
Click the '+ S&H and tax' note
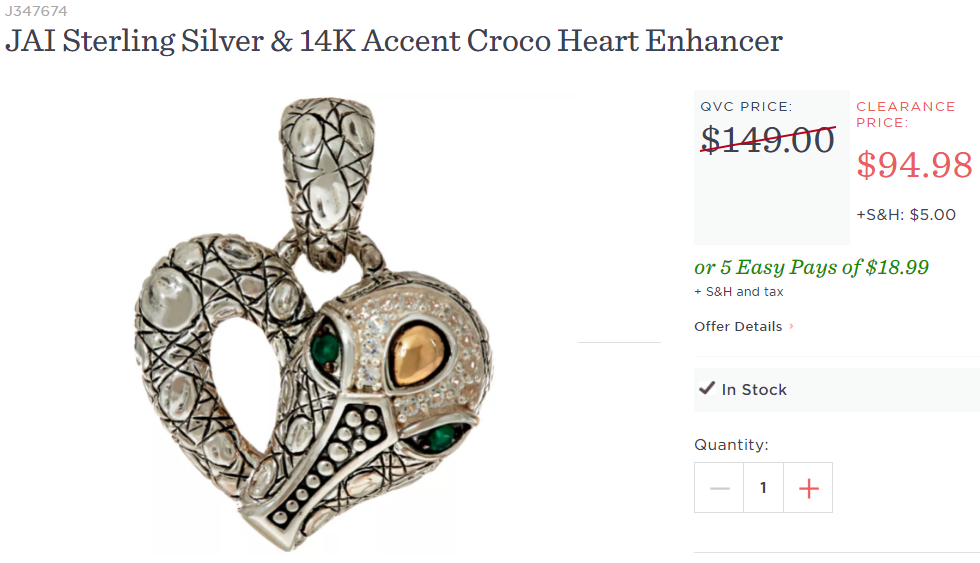(x=738, y=292)
